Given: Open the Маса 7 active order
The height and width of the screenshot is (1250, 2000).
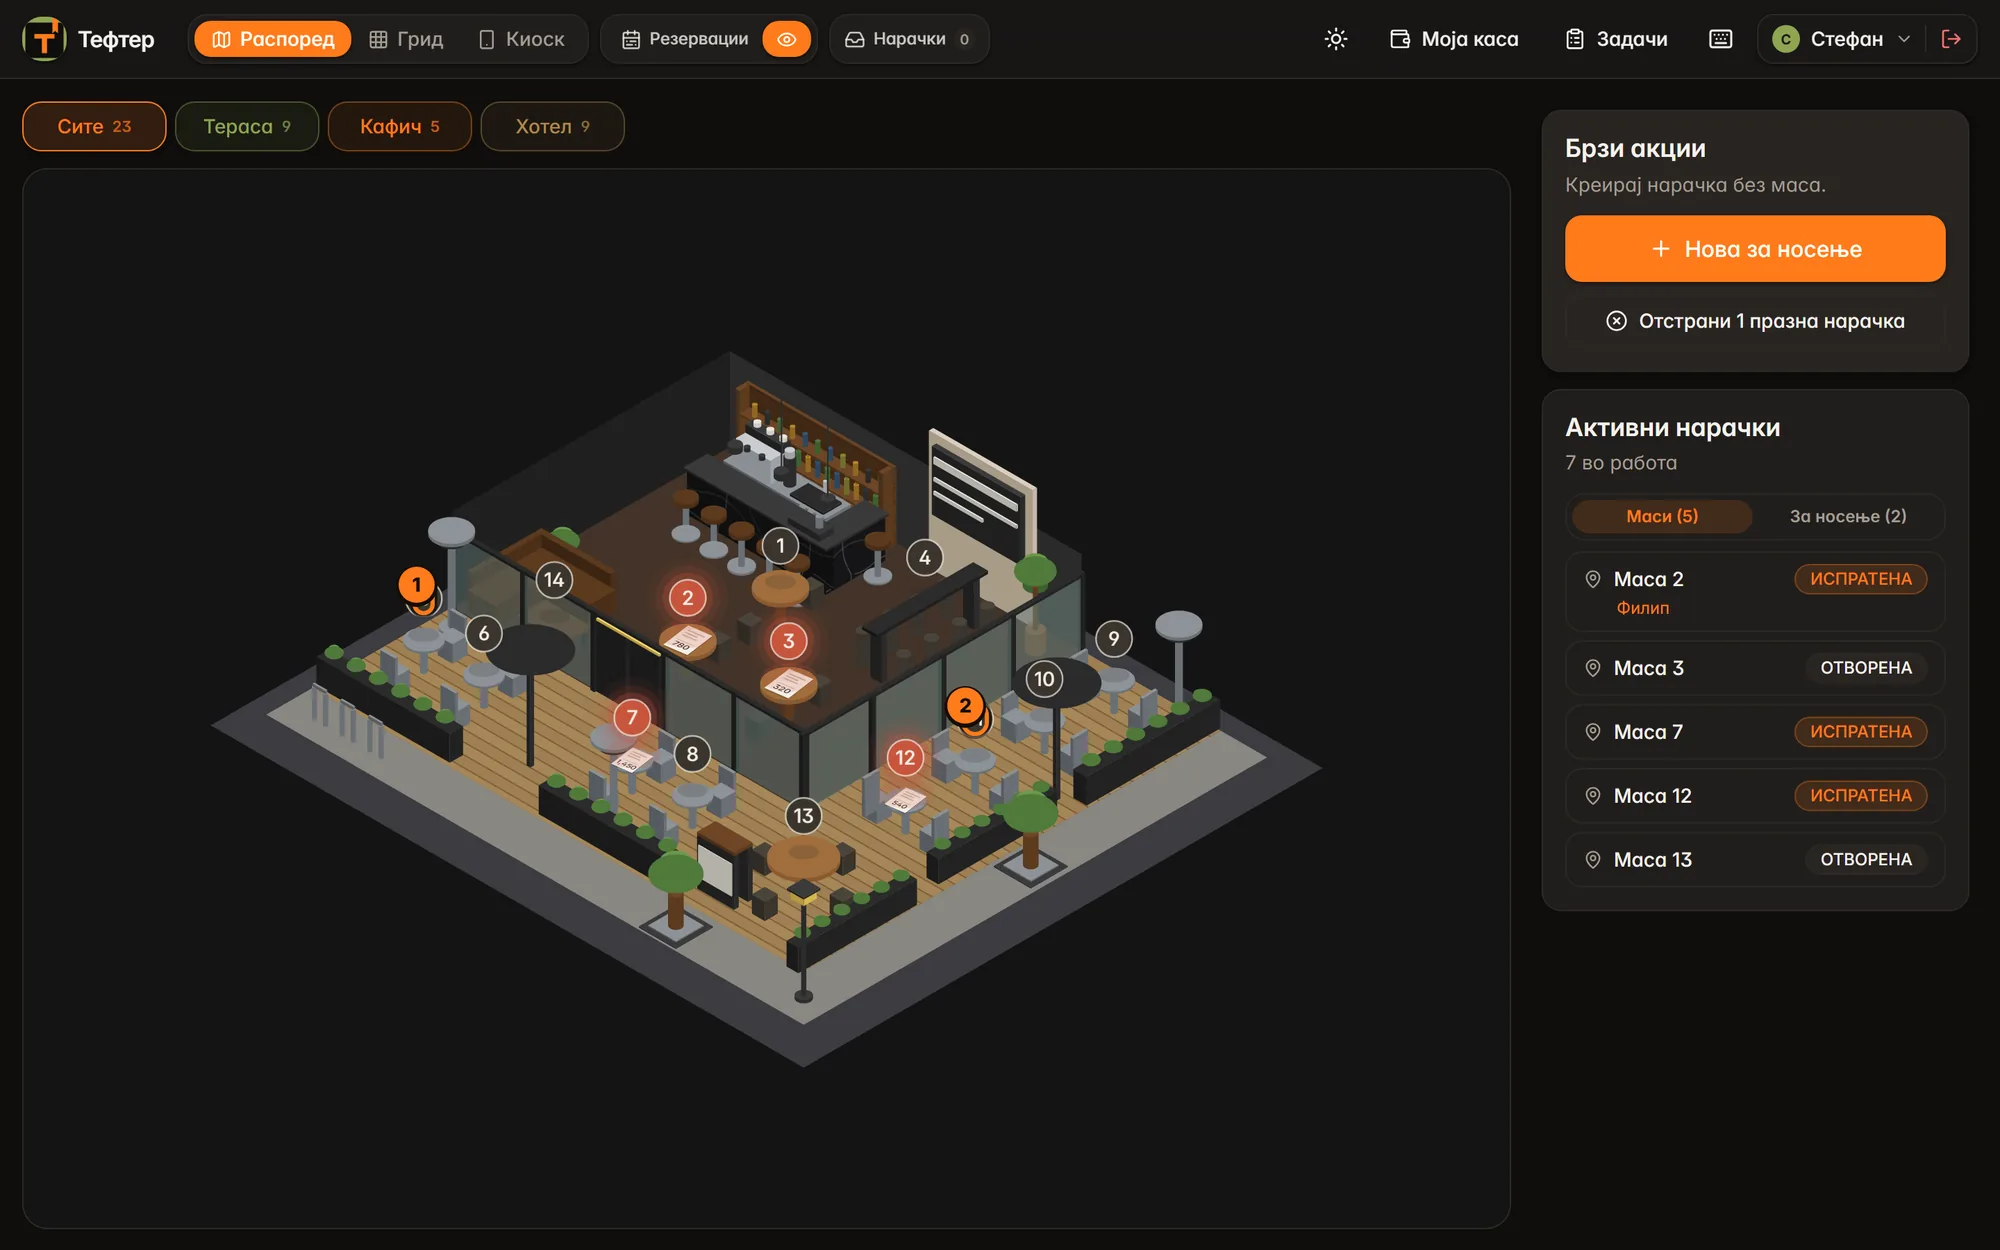Looking at the screenshot, I should pyautogui.click(x=1755, y=732).
